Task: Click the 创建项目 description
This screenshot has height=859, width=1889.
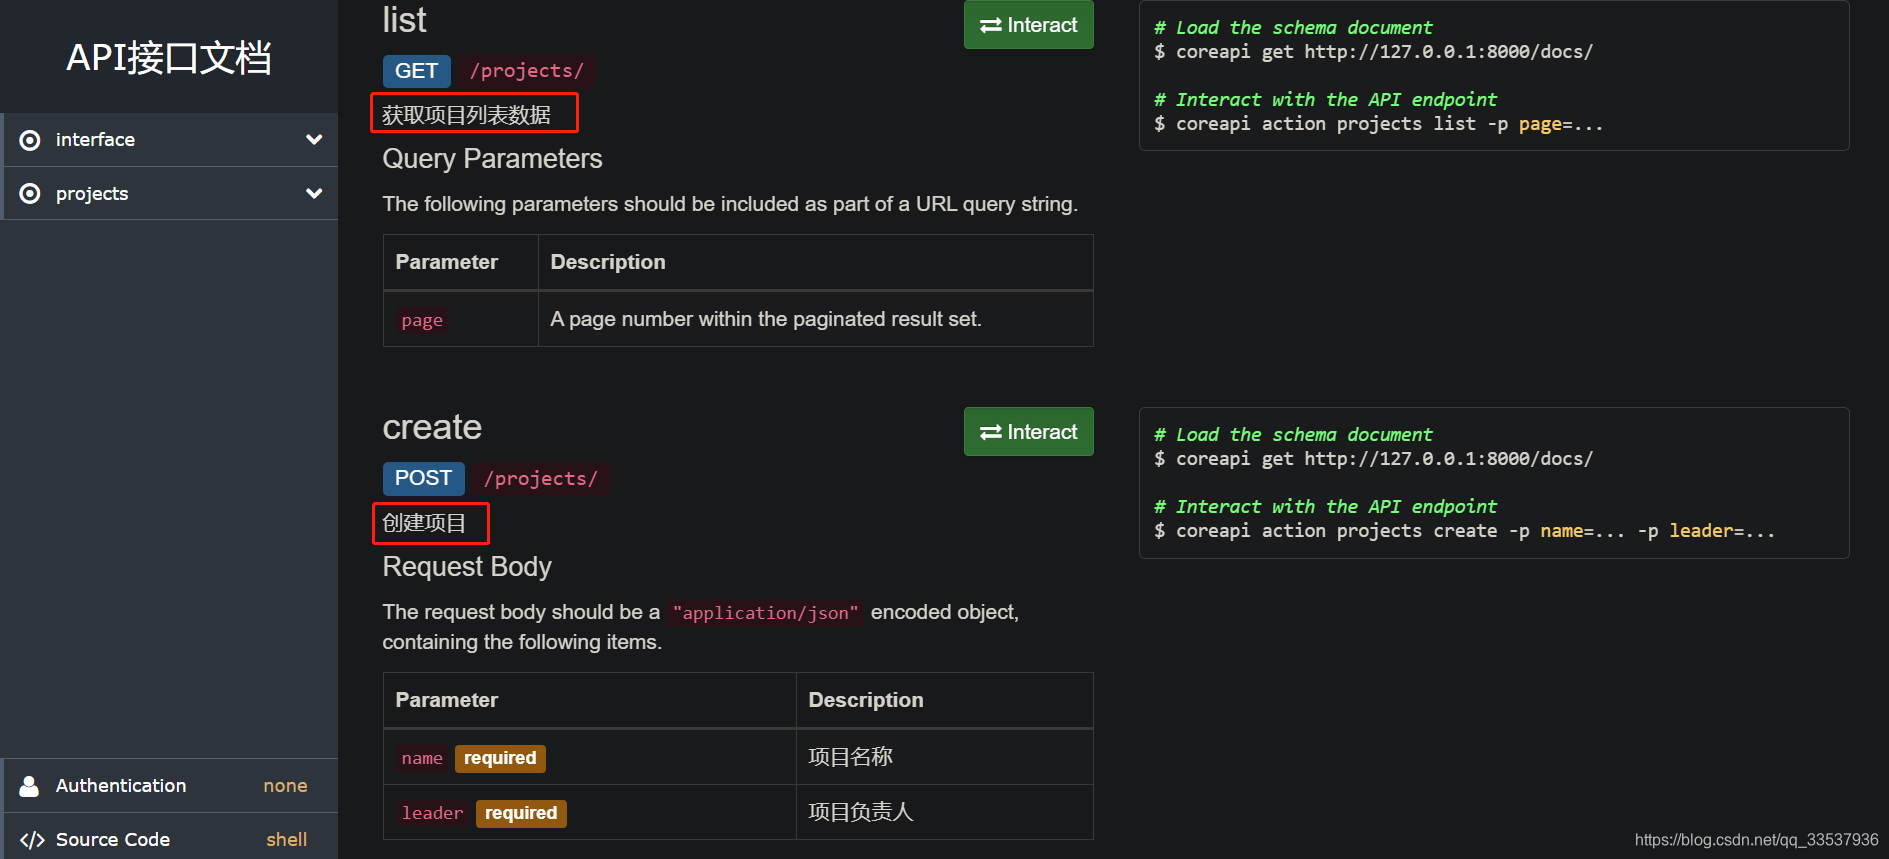Action: [x=424, y=523]
